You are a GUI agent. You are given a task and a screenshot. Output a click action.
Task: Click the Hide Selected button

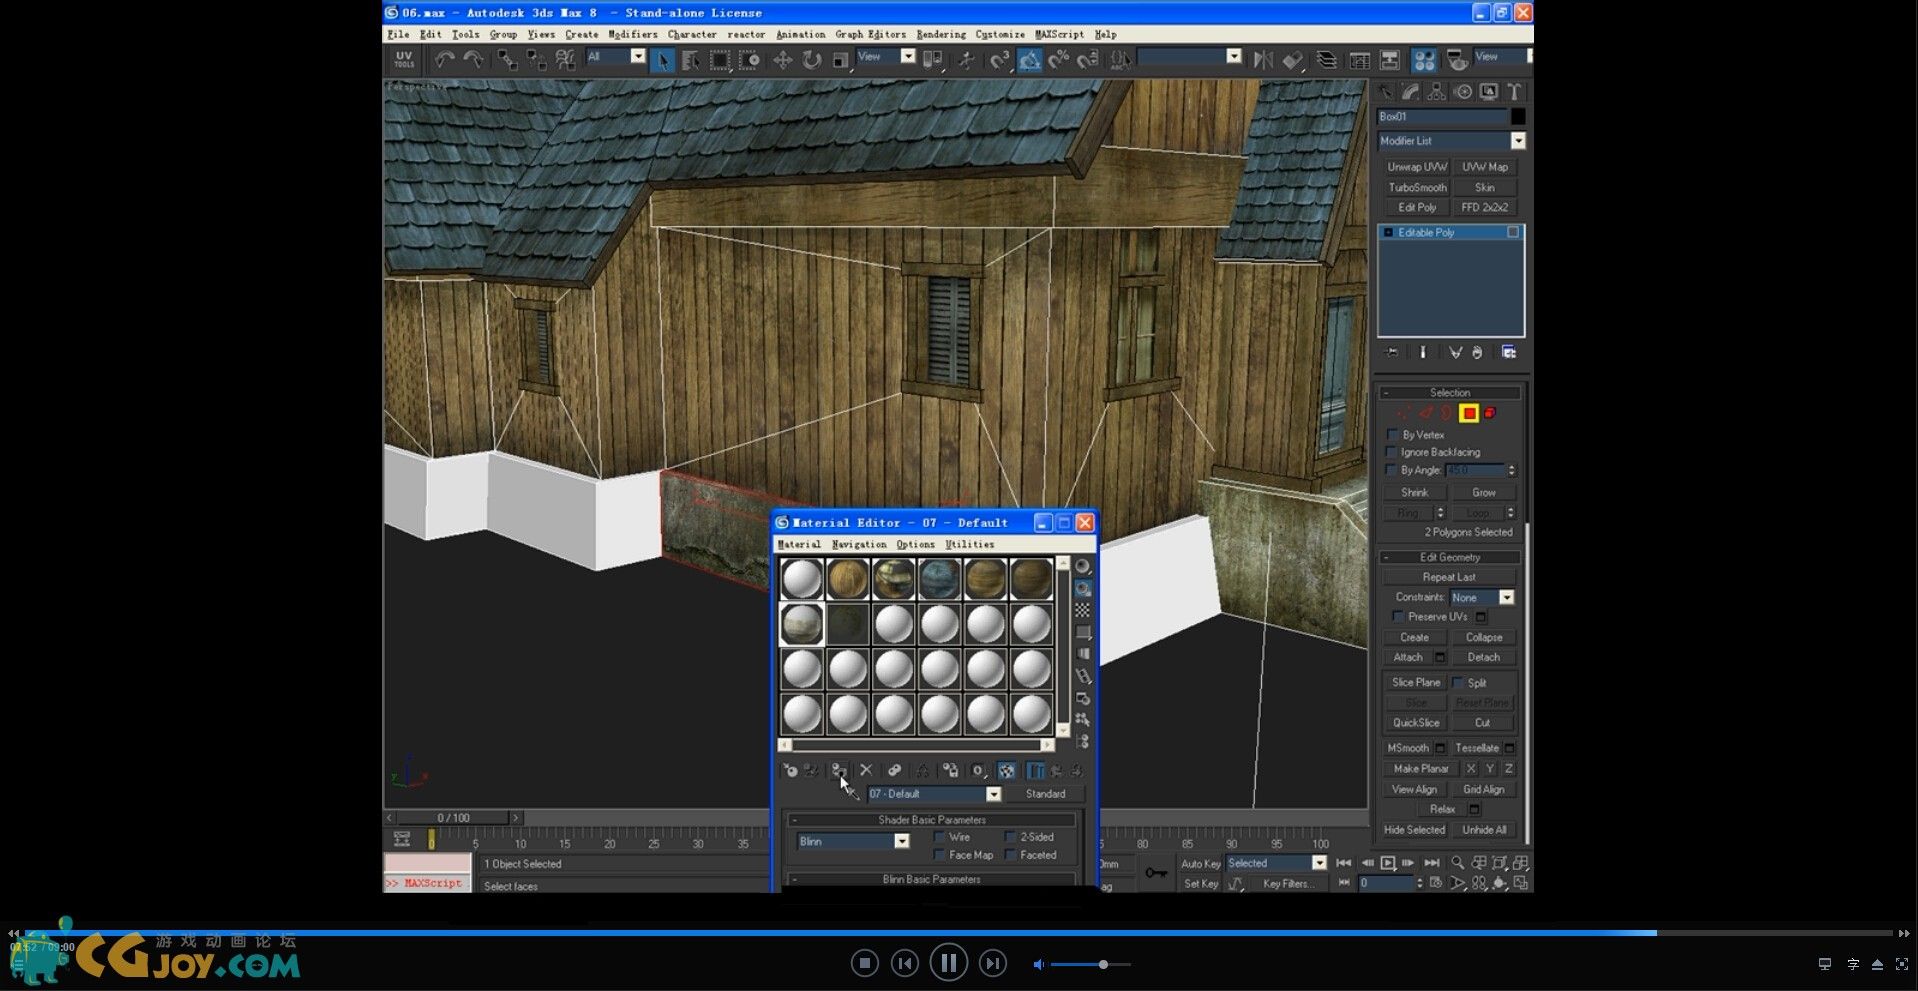1414,830
